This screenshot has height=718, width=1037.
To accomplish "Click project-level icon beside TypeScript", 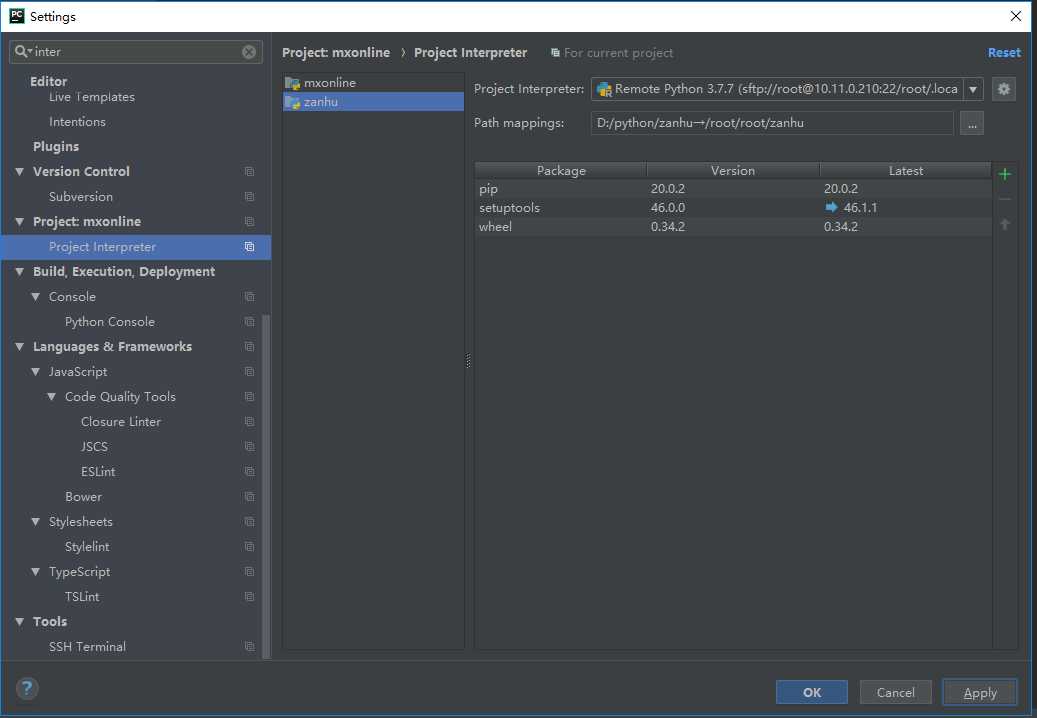I will tap(249, 572).
